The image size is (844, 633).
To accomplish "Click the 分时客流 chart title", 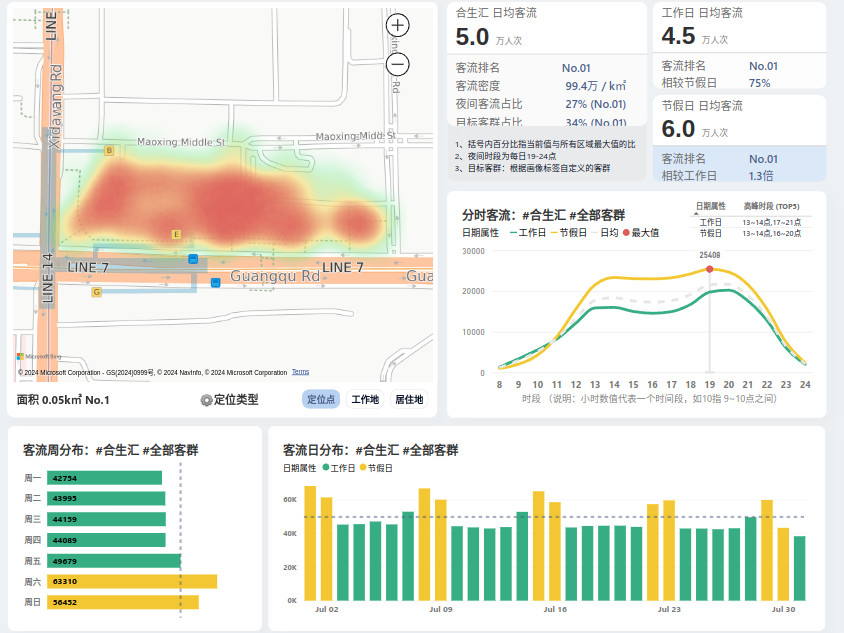I will (x=543, y=215).
